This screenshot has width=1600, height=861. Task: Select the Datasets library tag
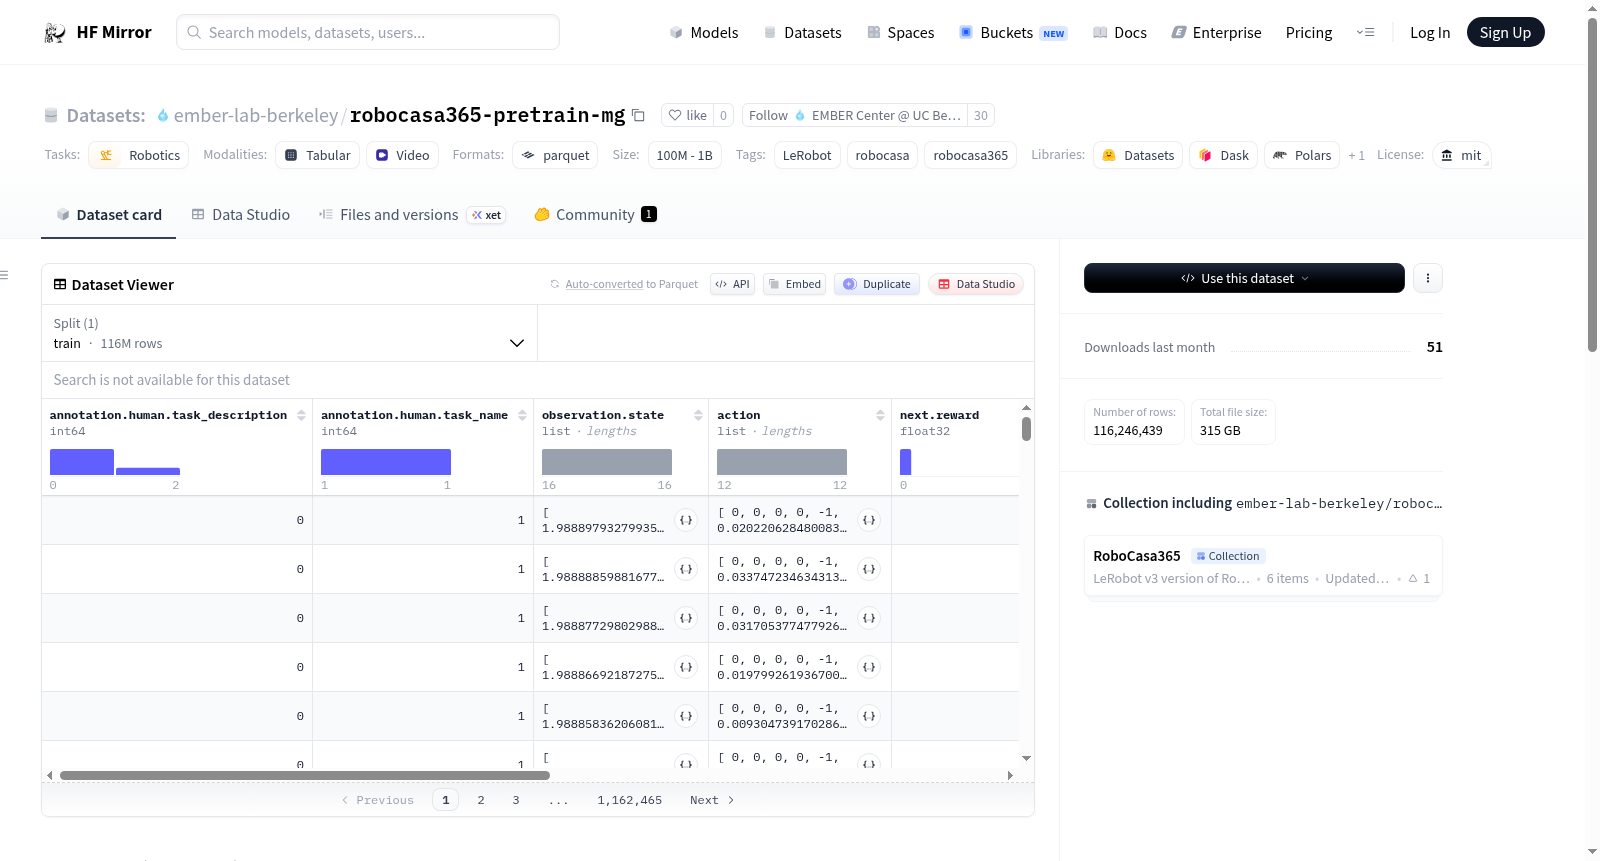pyautogui.click(x=1138, y=155)
